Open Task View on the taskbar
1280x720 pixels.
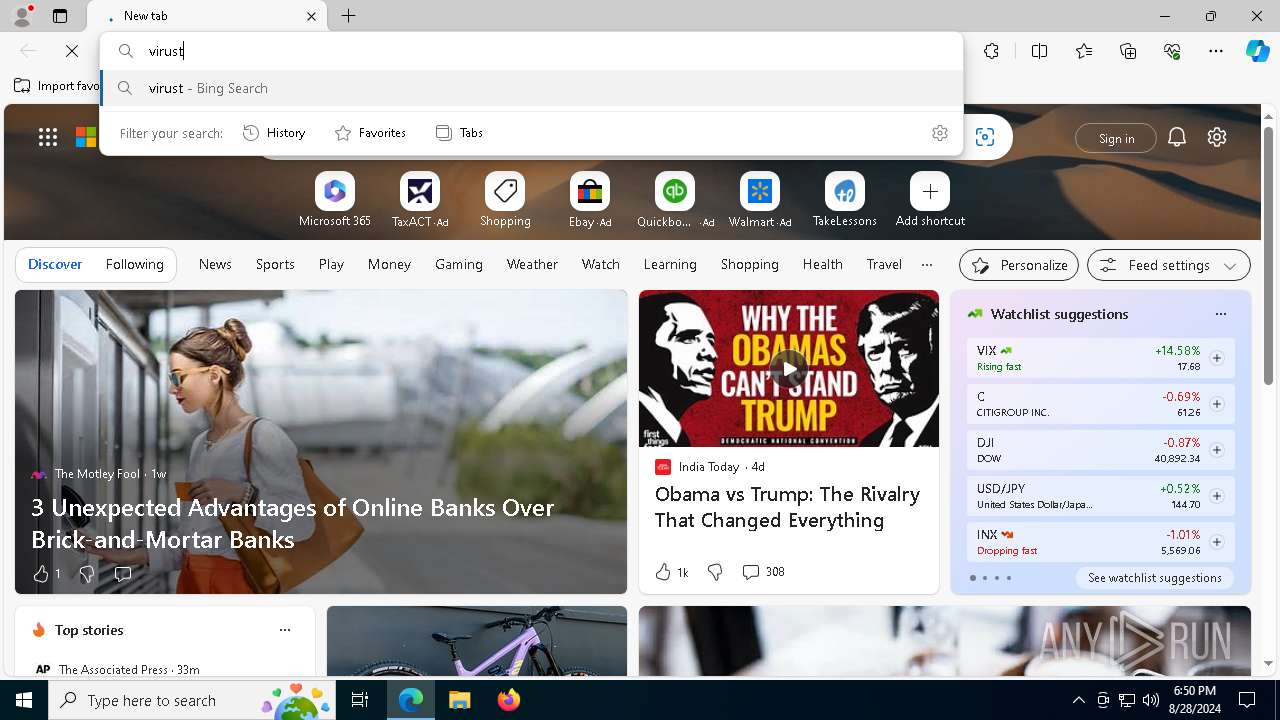360,700
